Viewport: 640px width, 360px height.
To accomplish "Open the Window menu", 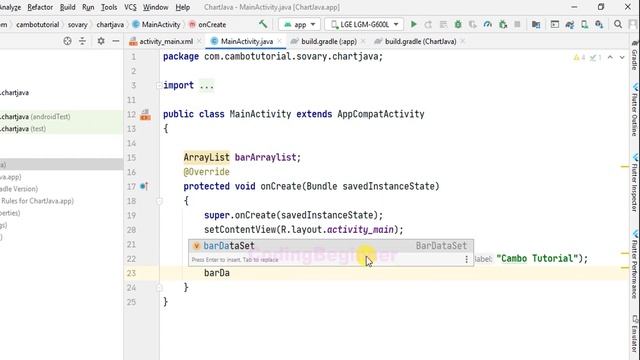I will tap(155, 7).
